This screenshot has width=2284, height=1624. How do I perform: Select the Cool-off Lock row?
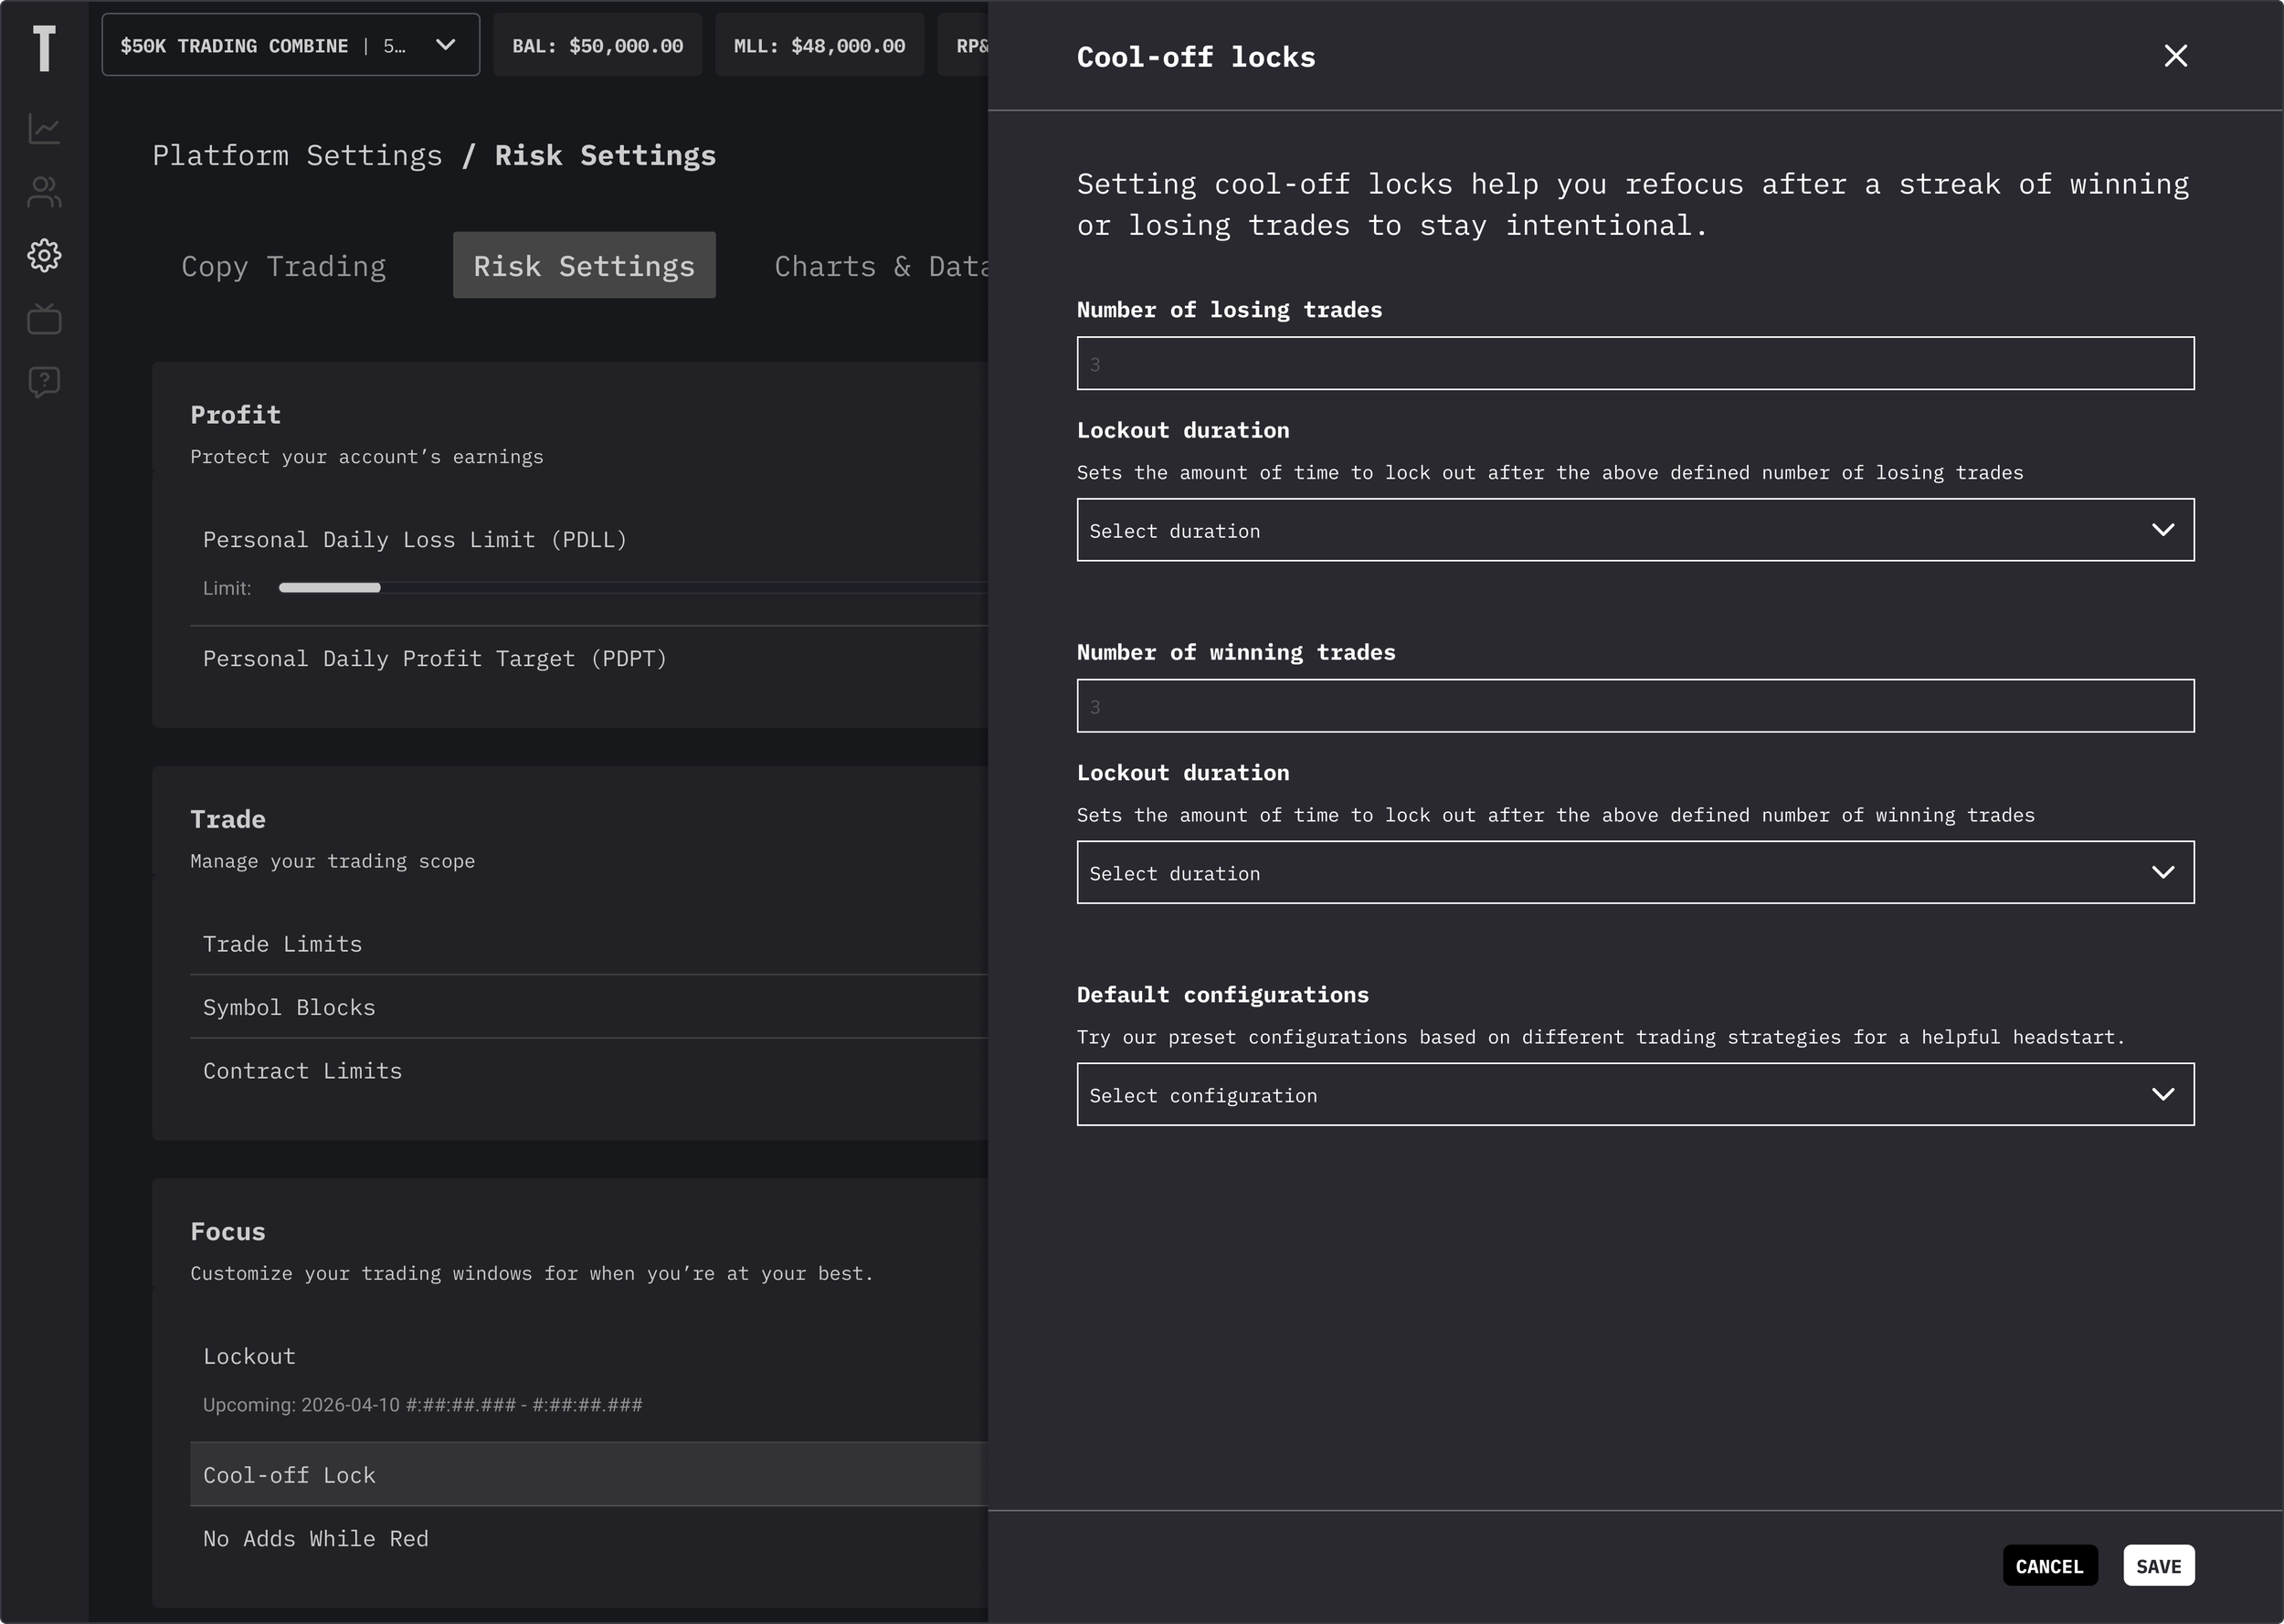pyautogui.click(x=589, y=1475)
